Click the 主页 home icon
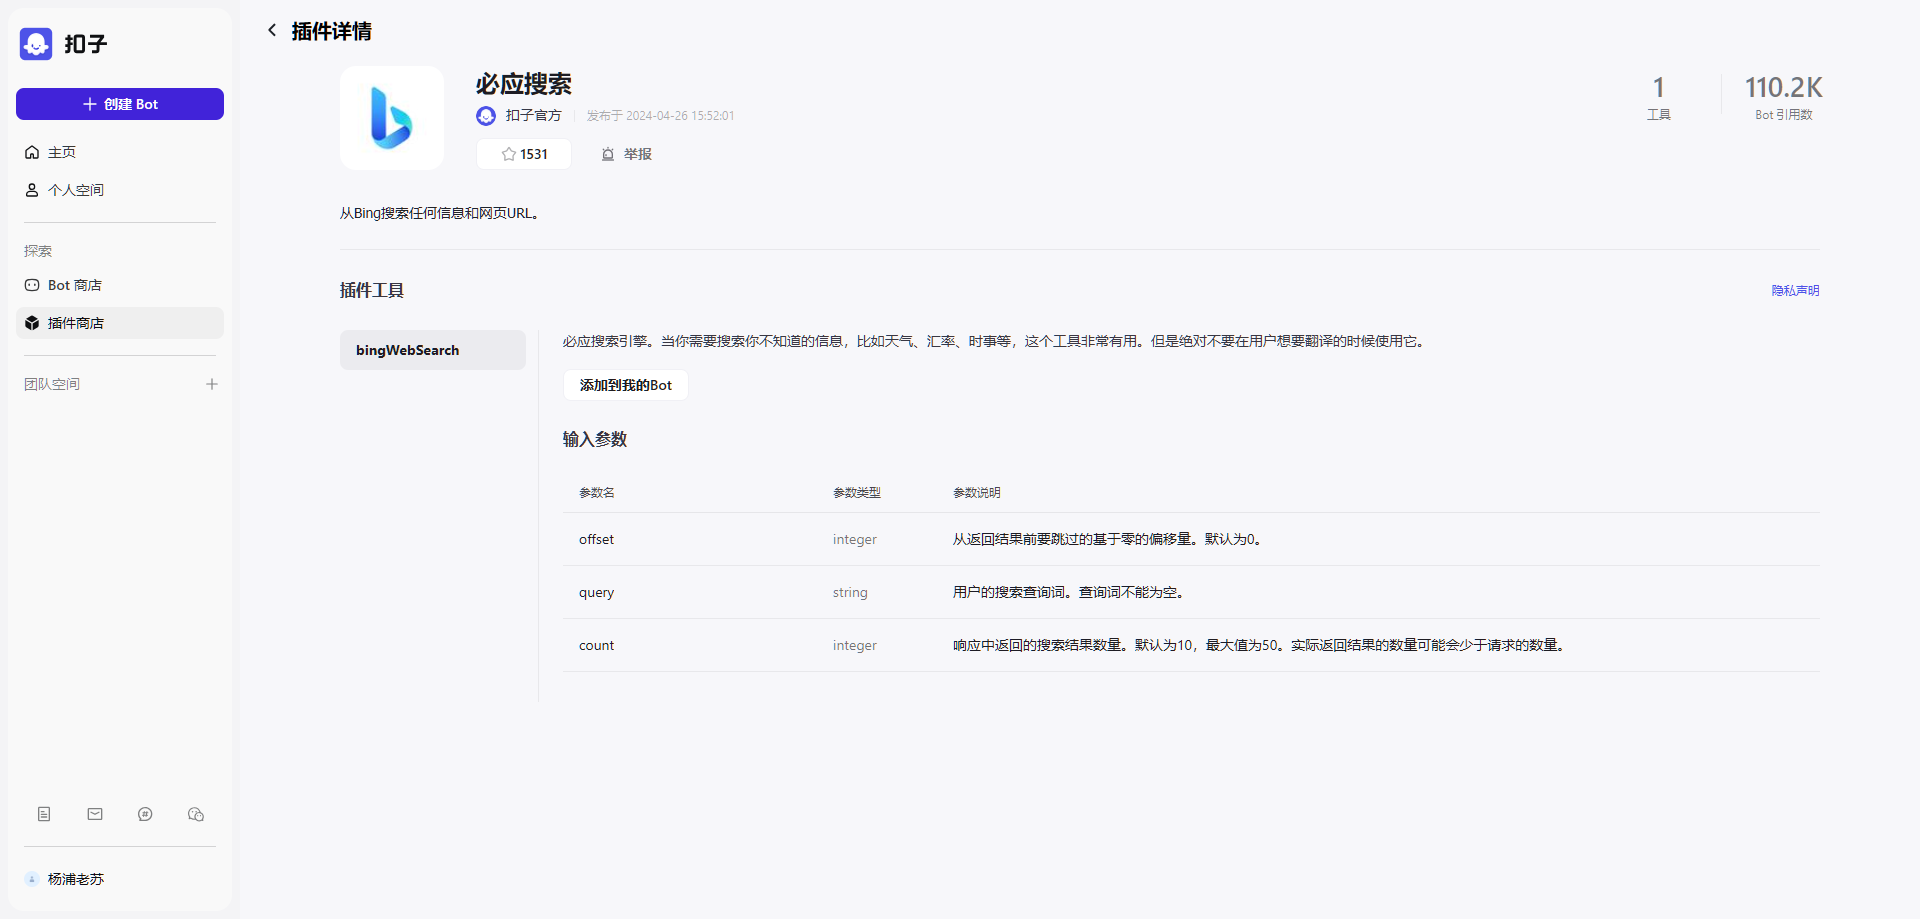1920x919 pixels. point(32,152)
